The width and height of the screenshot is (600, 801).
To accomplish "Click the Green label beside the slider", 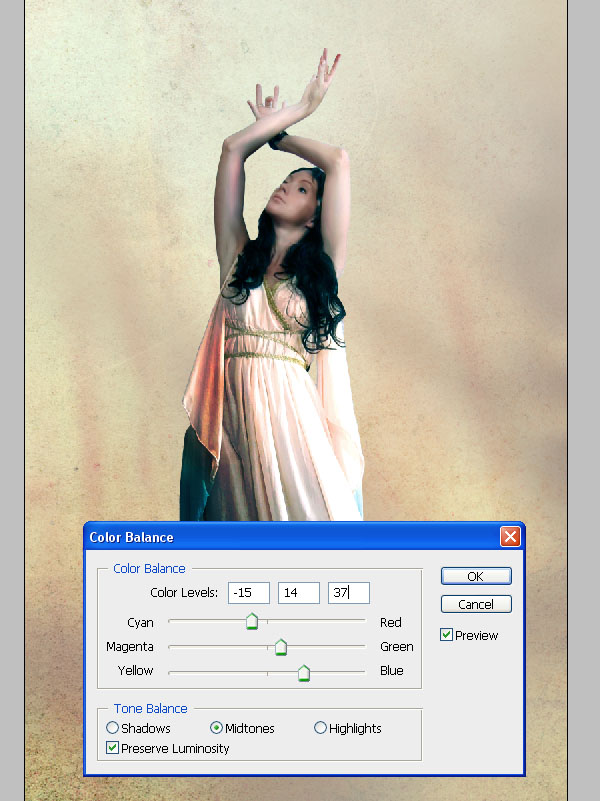I will 397,646.
